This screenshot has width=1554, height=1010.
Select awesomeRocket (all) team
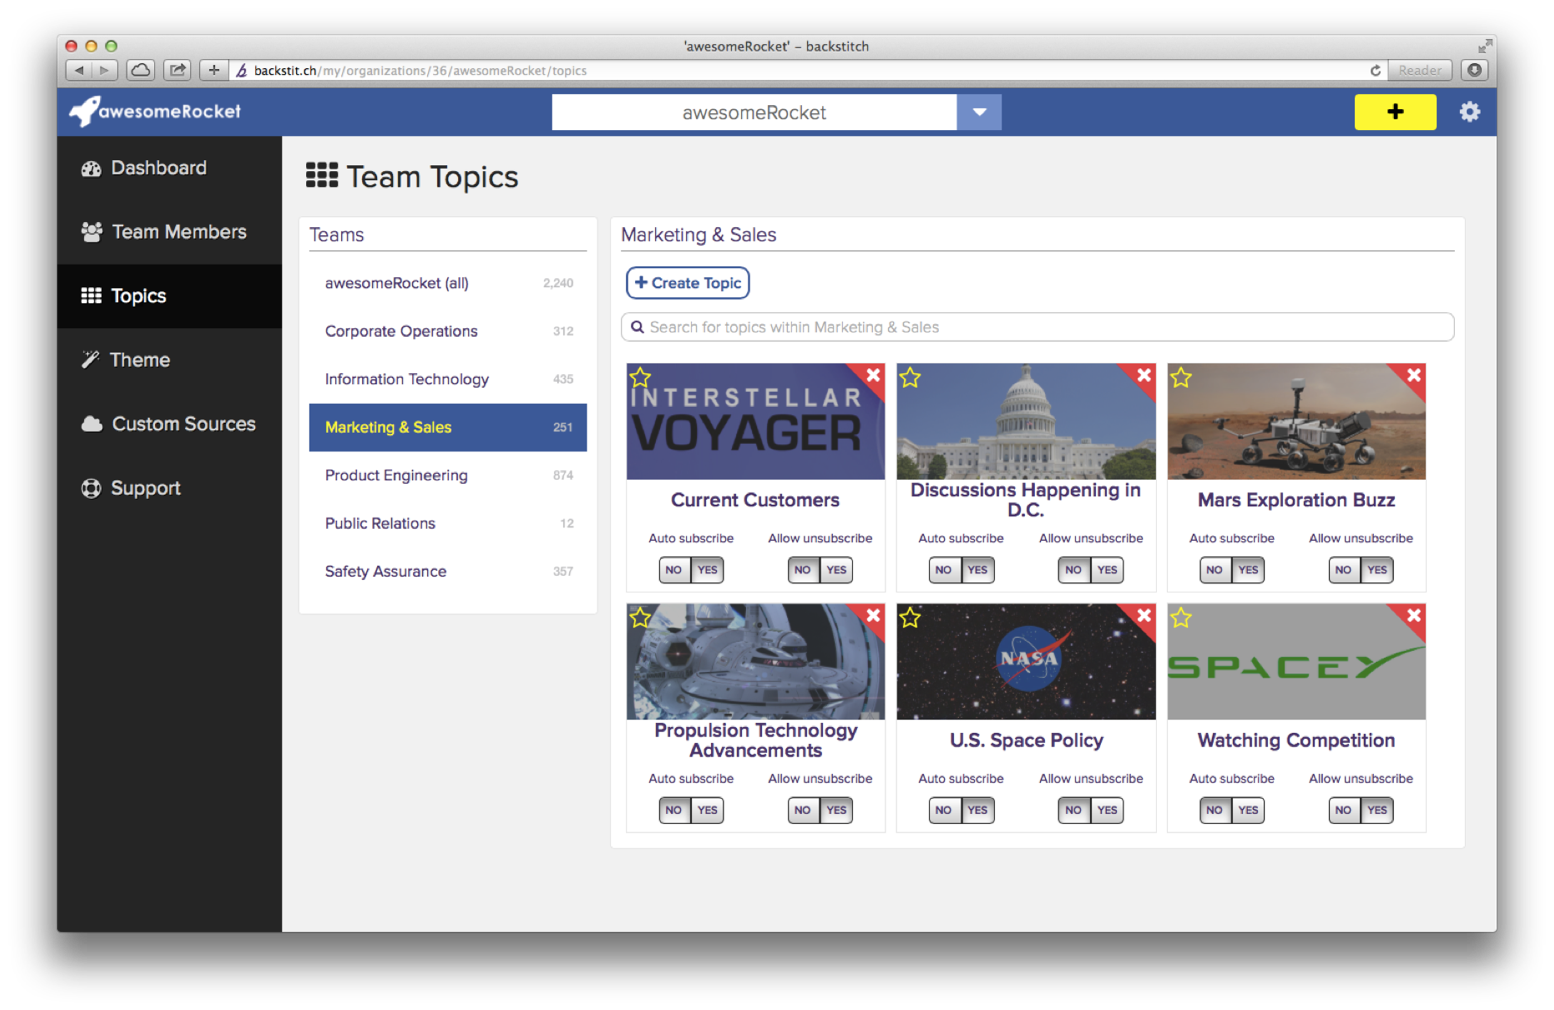[448, 283]
